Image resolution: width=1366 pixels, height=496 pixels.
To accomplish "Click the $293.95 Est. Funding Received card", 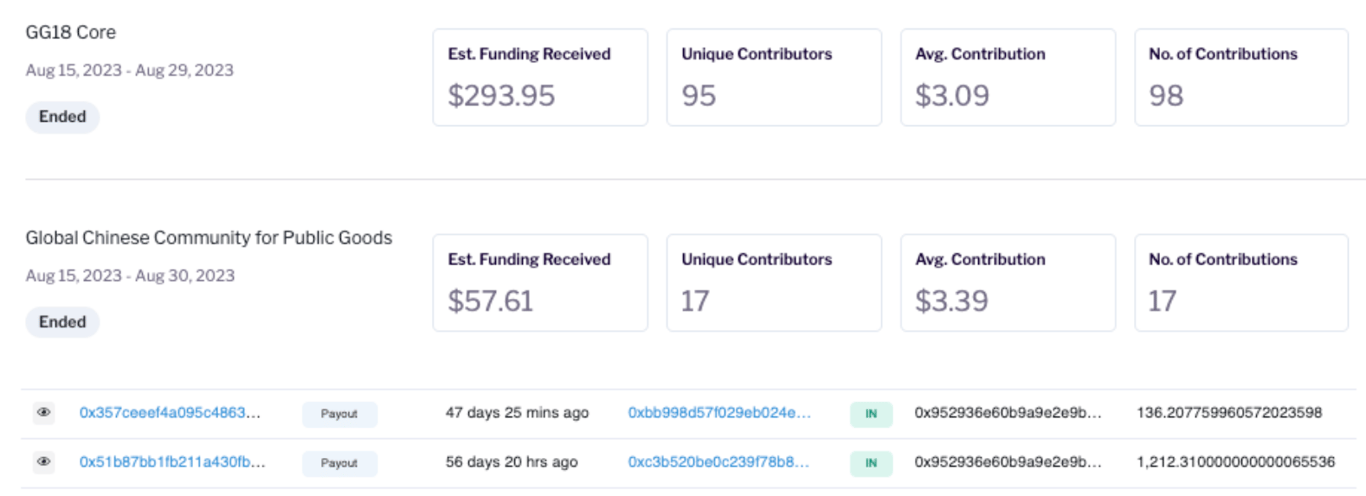I will point(540,77).
